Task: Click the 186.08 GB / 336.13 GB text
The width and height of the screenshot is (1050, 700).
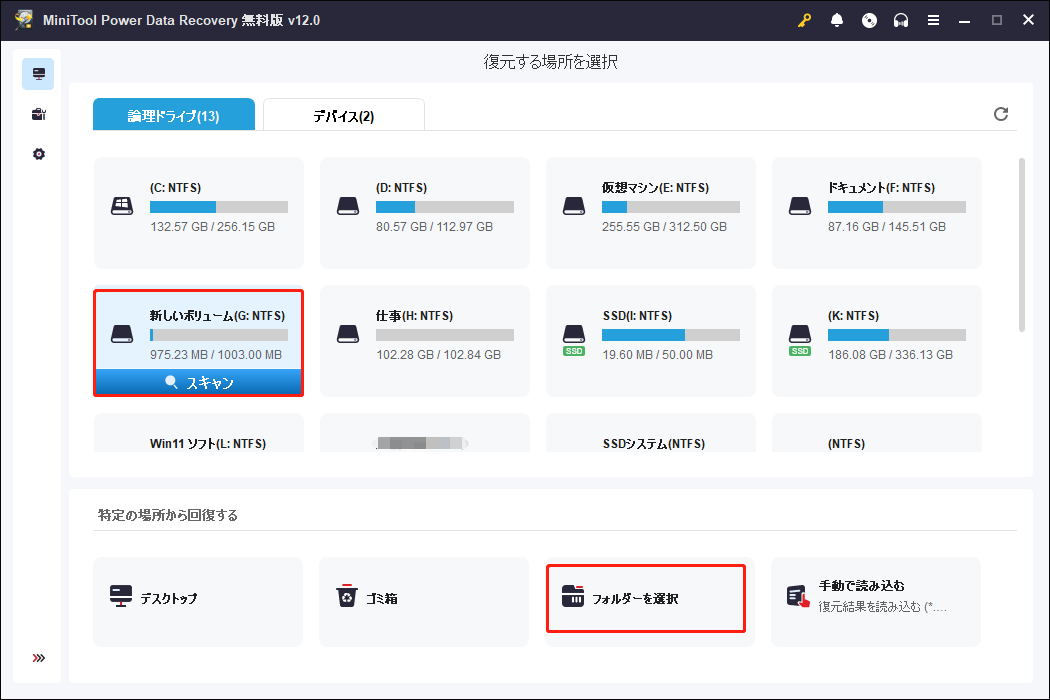Action: point(891,354)
